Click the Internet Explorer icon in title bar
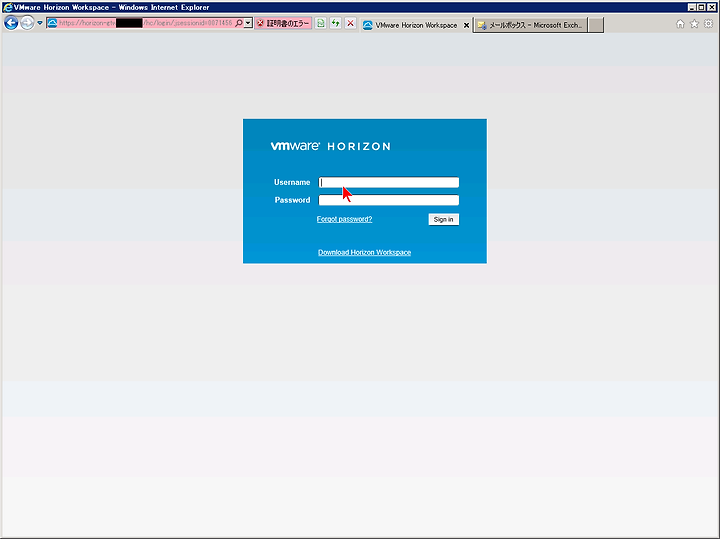 click(7, 7)
